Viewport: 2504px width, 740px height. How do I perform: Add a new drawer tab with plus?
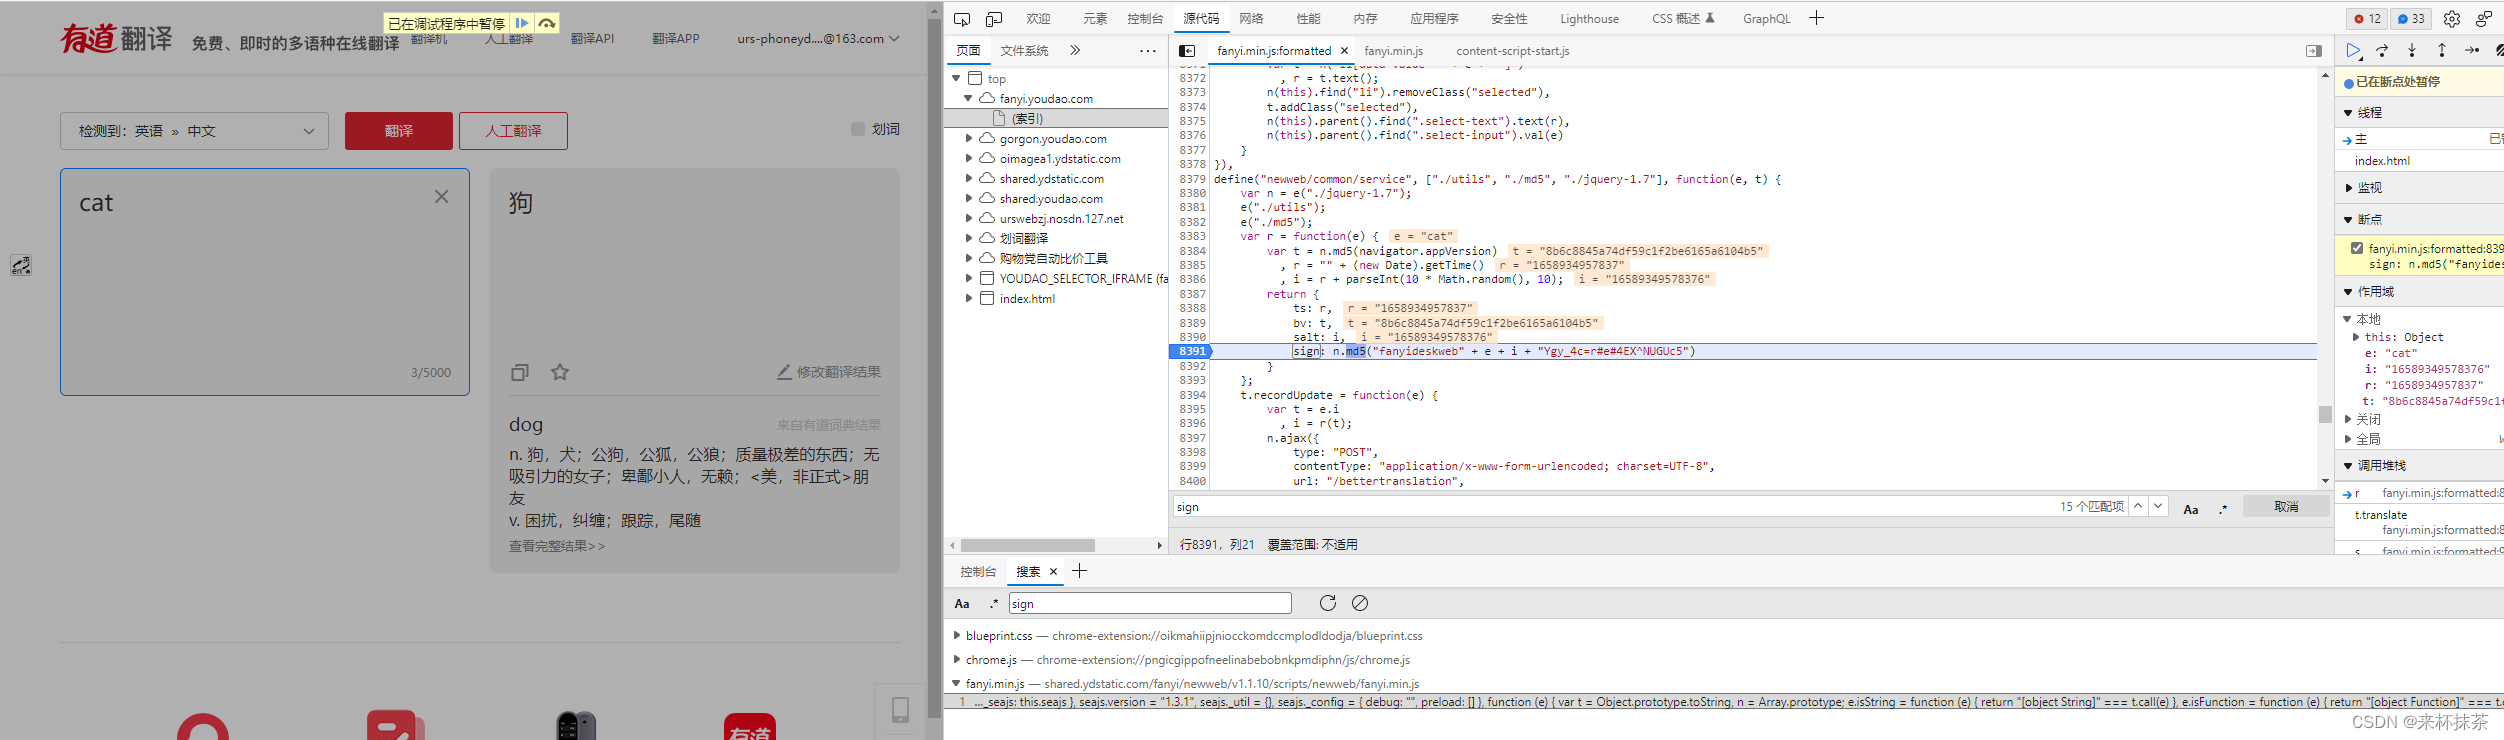1079,571
